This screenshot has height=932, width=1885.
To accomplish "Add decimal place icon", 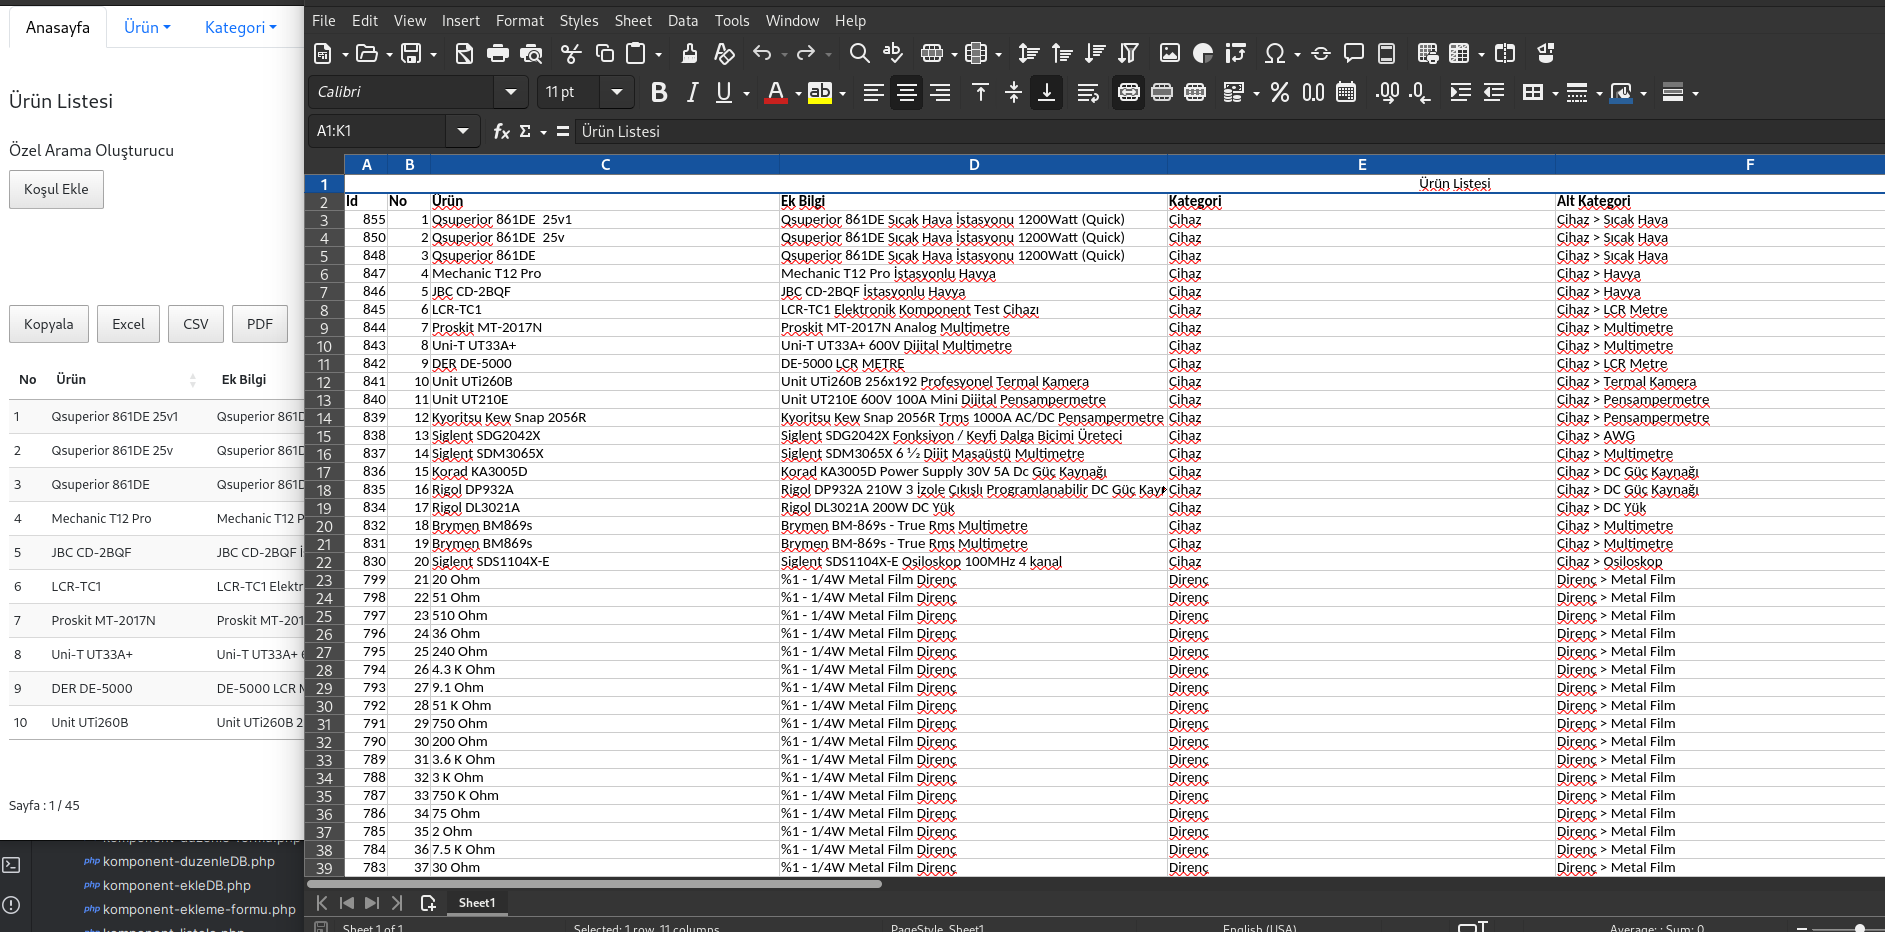I will tap(1387, 93).
